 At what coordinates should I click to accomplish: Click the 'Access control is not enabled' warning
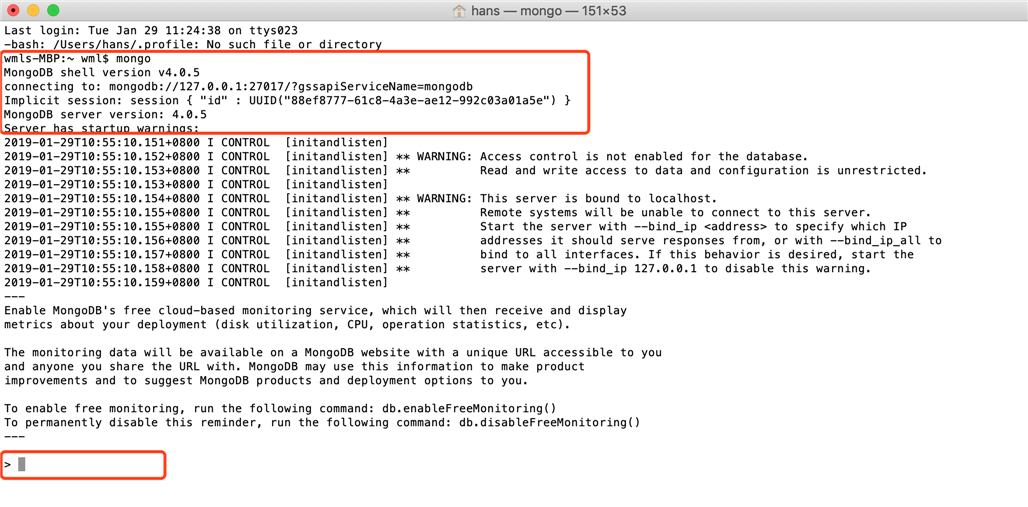pyautogui.click(x=406, y=157)
